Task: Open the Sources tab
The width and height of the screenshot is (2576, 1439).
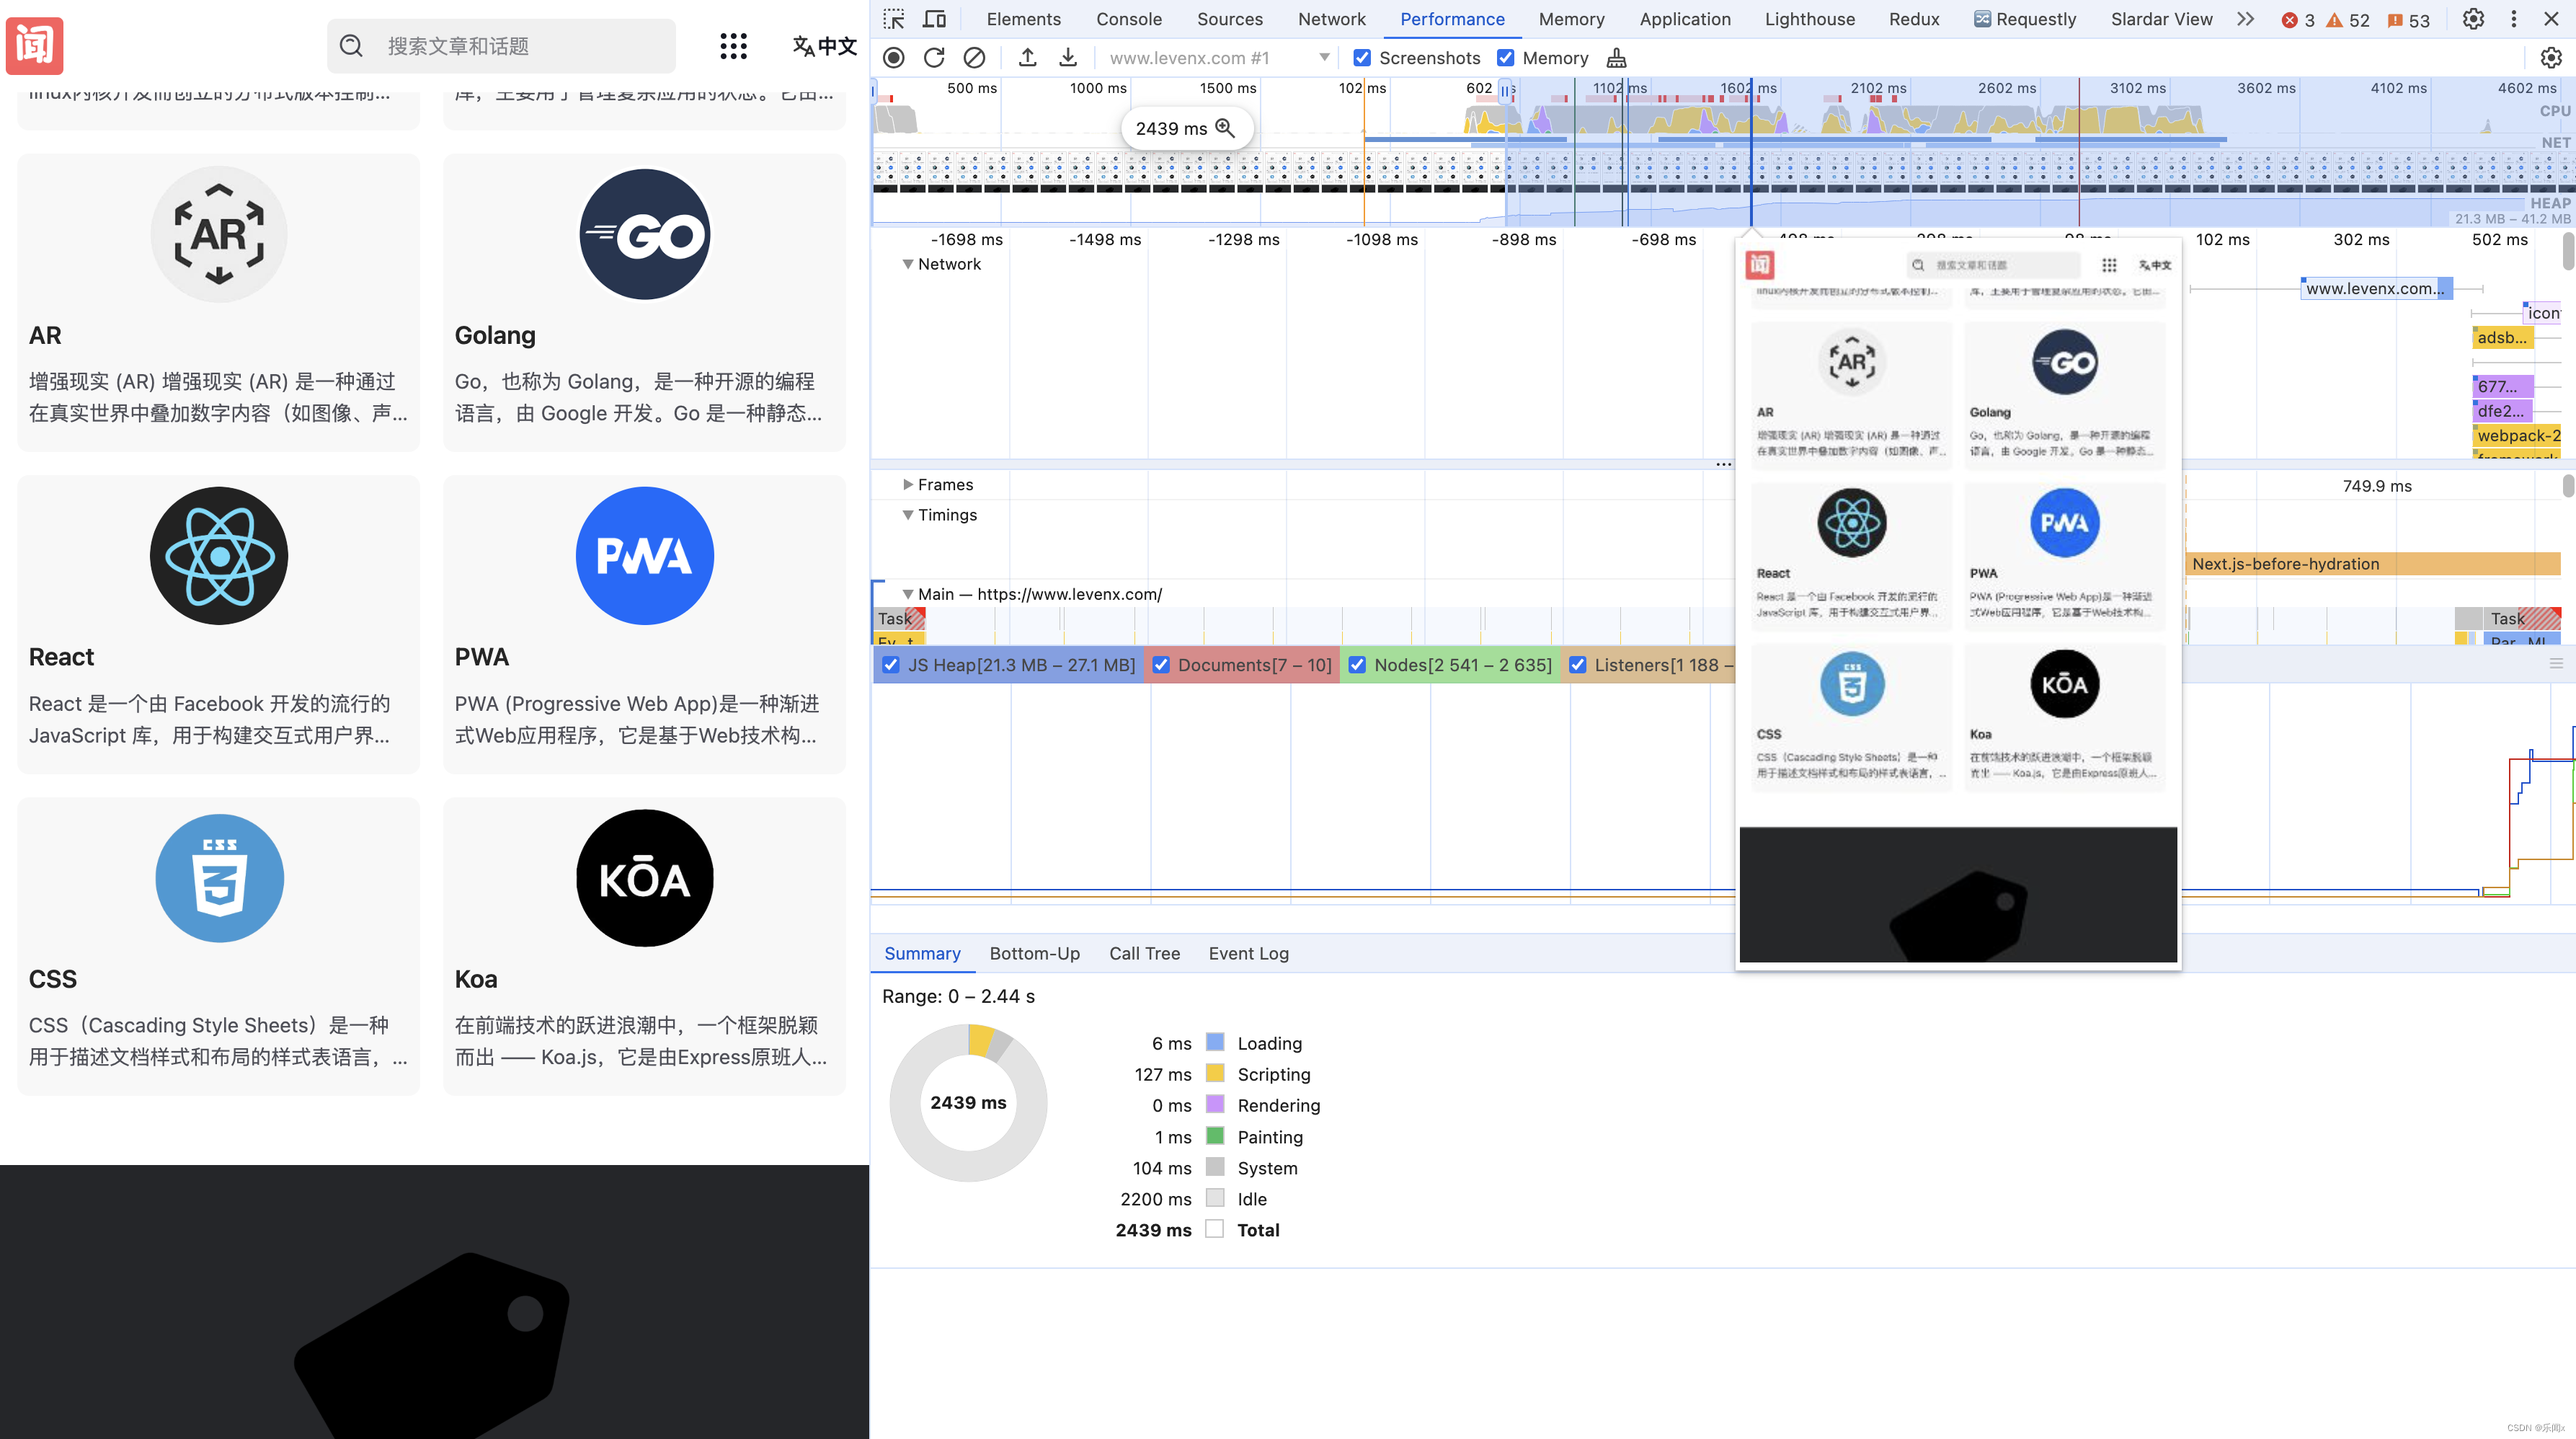Action: (1230, 19)
